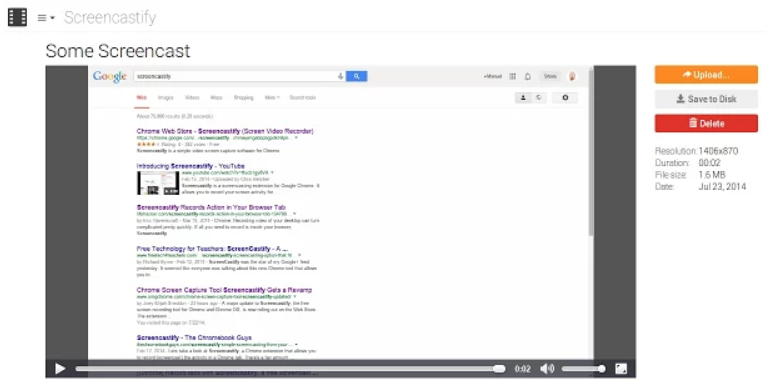This screenshot has height=386, width=766.
Task: Click the Screencastify film strip logo
Action: [18, 18]
